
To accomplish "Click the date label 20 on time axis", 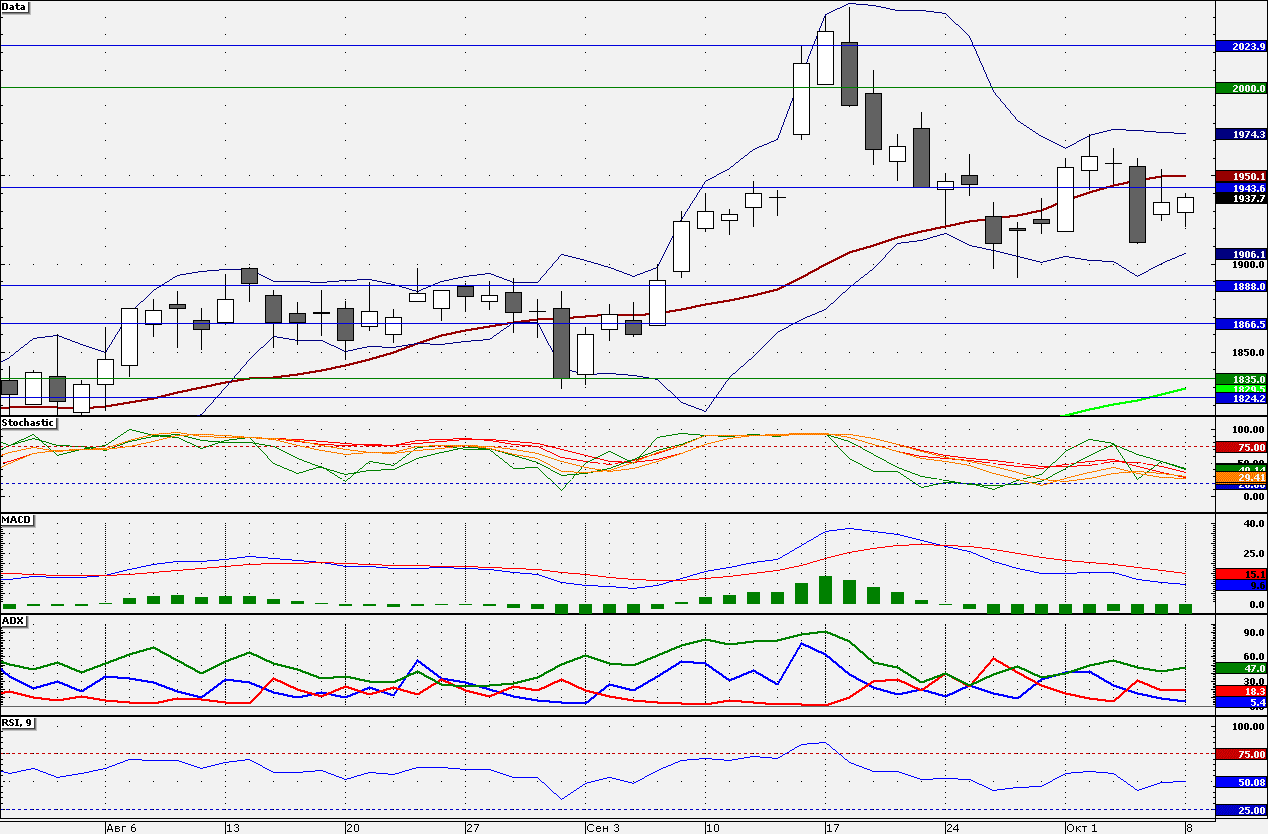I will click(353, 828).
